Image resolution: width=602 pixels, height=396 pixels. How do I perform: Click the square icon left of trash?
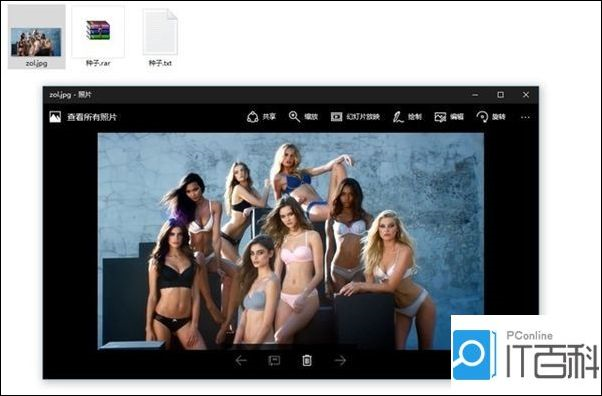click(274, 360)
